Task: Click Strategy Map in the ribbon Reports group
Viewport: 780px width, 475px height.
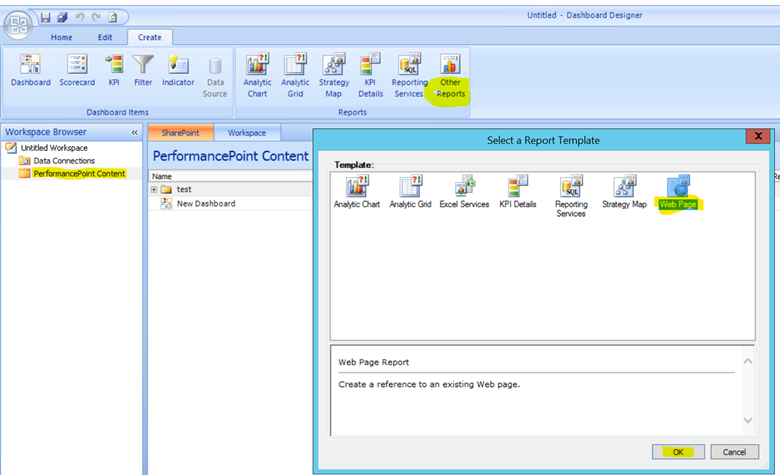Action: coord(334,76)
